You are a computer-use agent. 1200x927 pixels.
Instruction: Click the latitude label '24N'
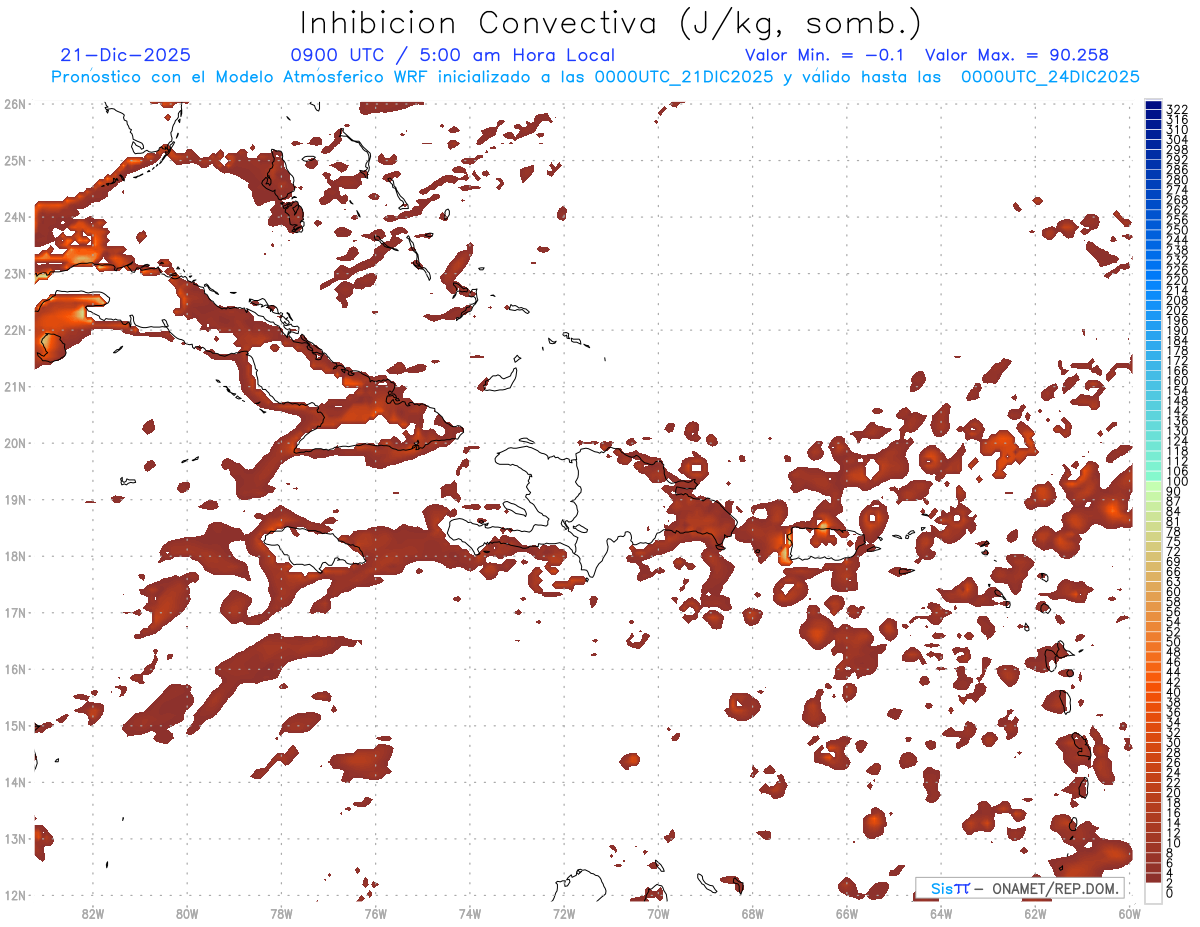click(x=15, y=216)
